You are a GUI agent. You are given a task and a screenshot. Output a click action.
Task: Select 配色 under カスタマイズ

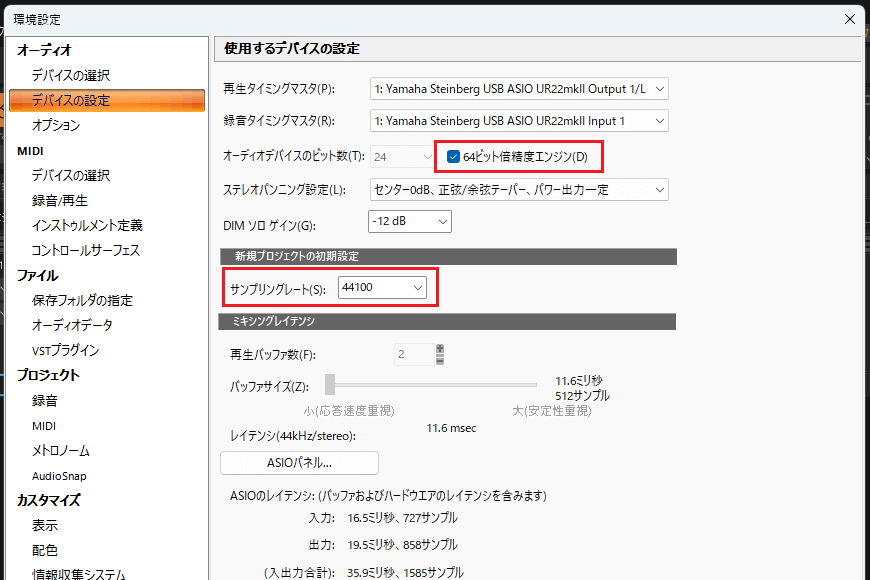click(x=45, y=550)
